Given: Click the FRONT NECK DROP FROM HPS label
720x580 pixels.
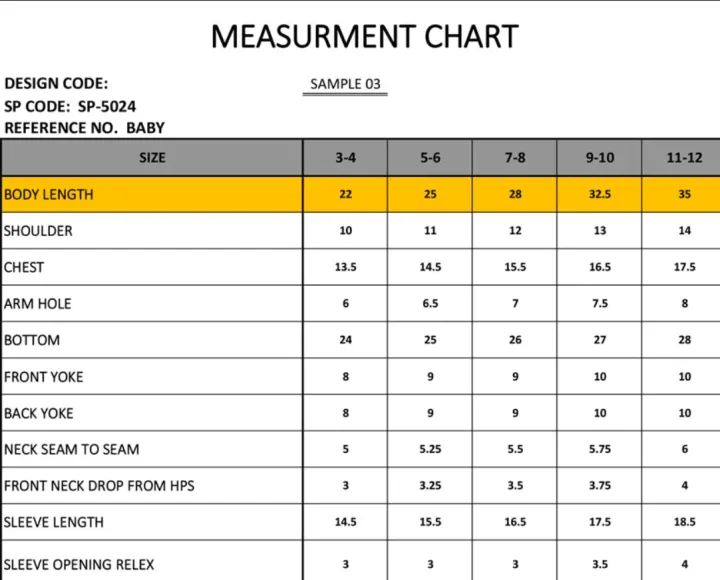Looking at the screenshot, I should pyautogui.click(x=99, y=486).
